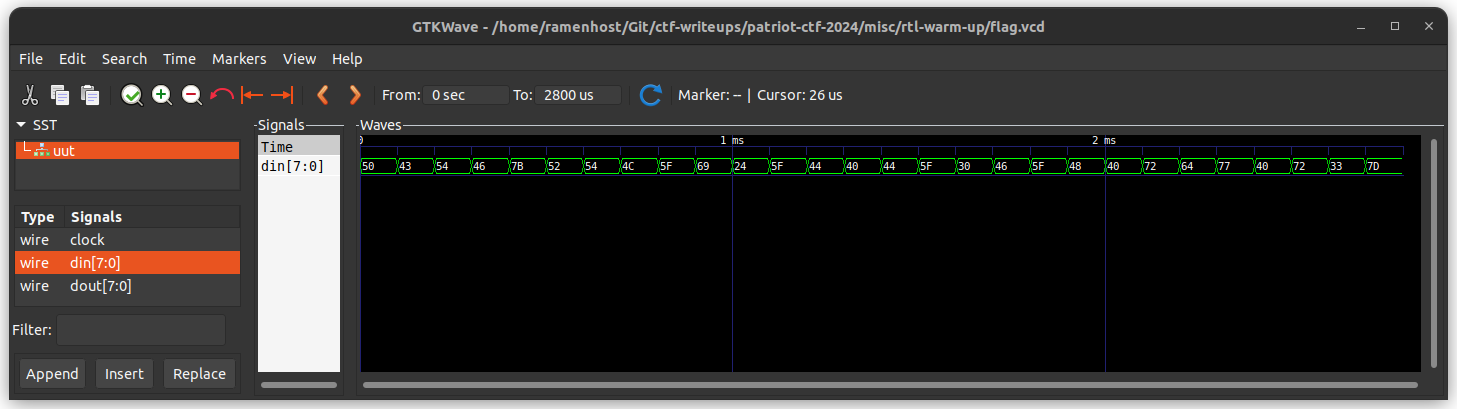Click the Zoom Fit icon
Screen dimensions: 1457x409
(x=131, y=95)
